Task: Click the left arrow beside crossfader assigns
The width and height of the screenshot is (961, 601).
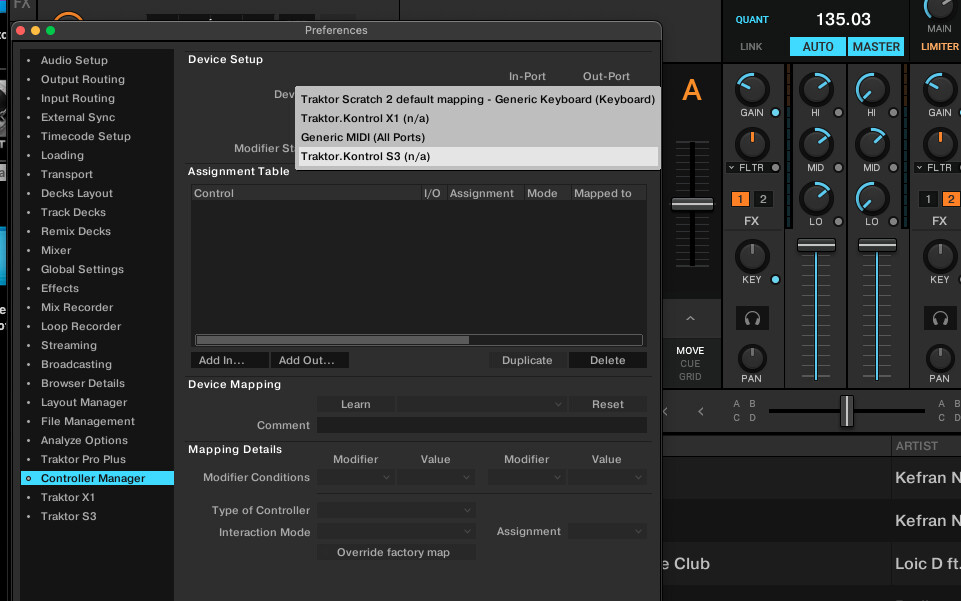Action: pyautogui.click(x=701, y=411)
